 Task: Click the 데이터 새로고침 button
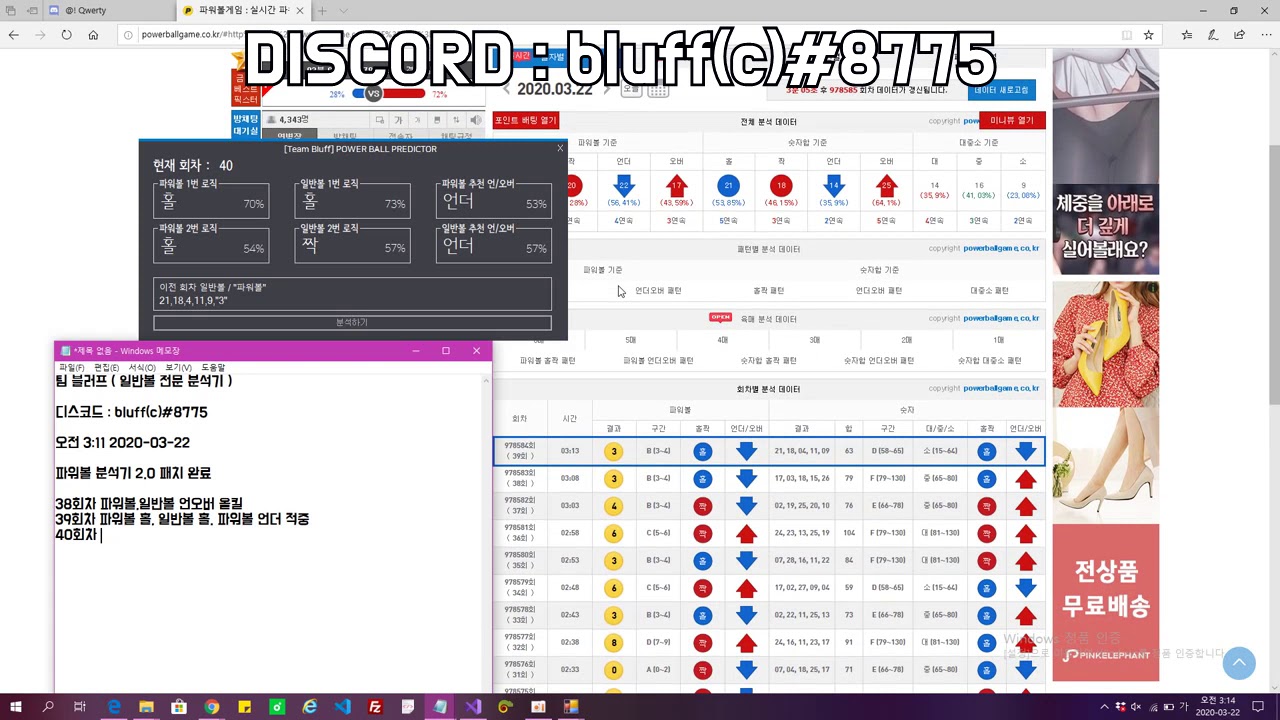point(1001,90)
